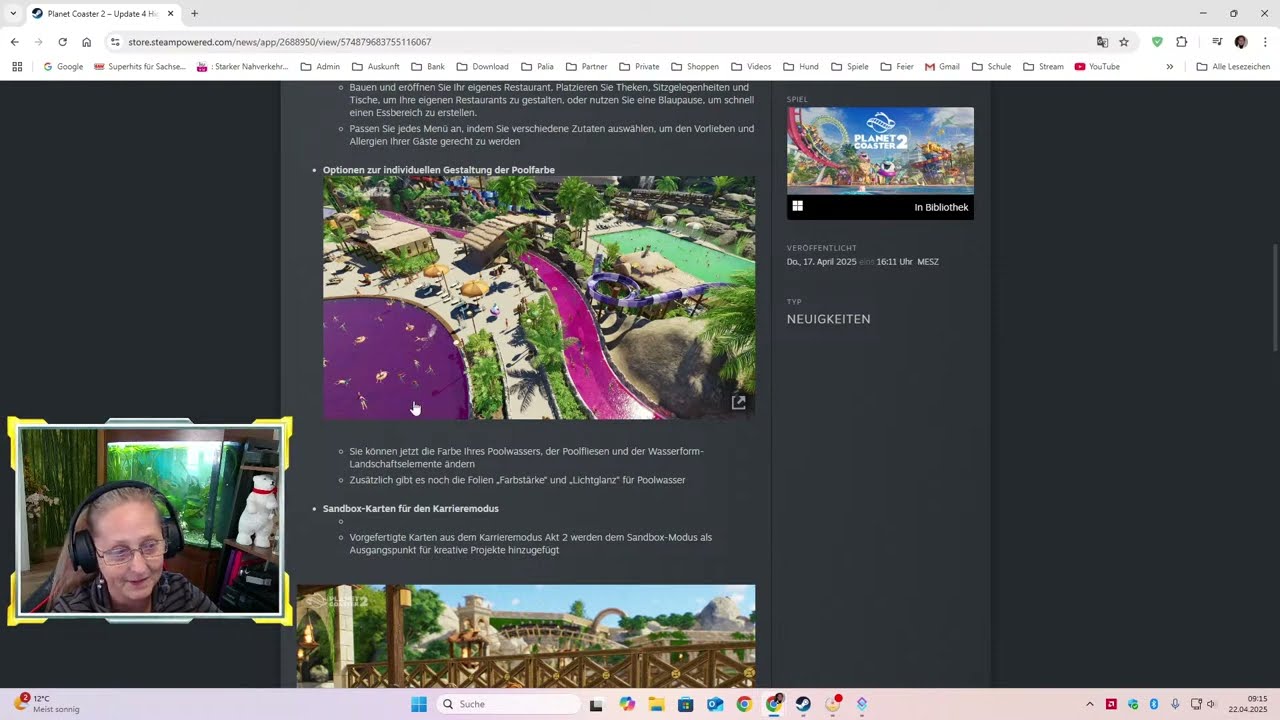Open the Chrome profile avatar

pos(1241,42)
